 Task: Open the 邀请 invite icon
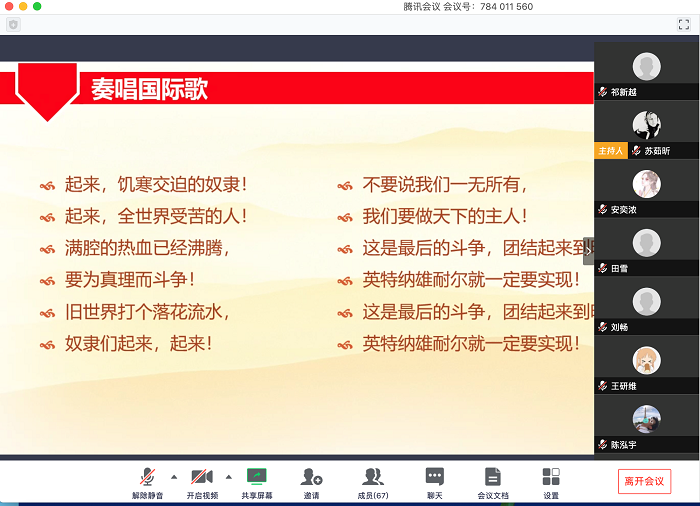click(x=311, y=477)
